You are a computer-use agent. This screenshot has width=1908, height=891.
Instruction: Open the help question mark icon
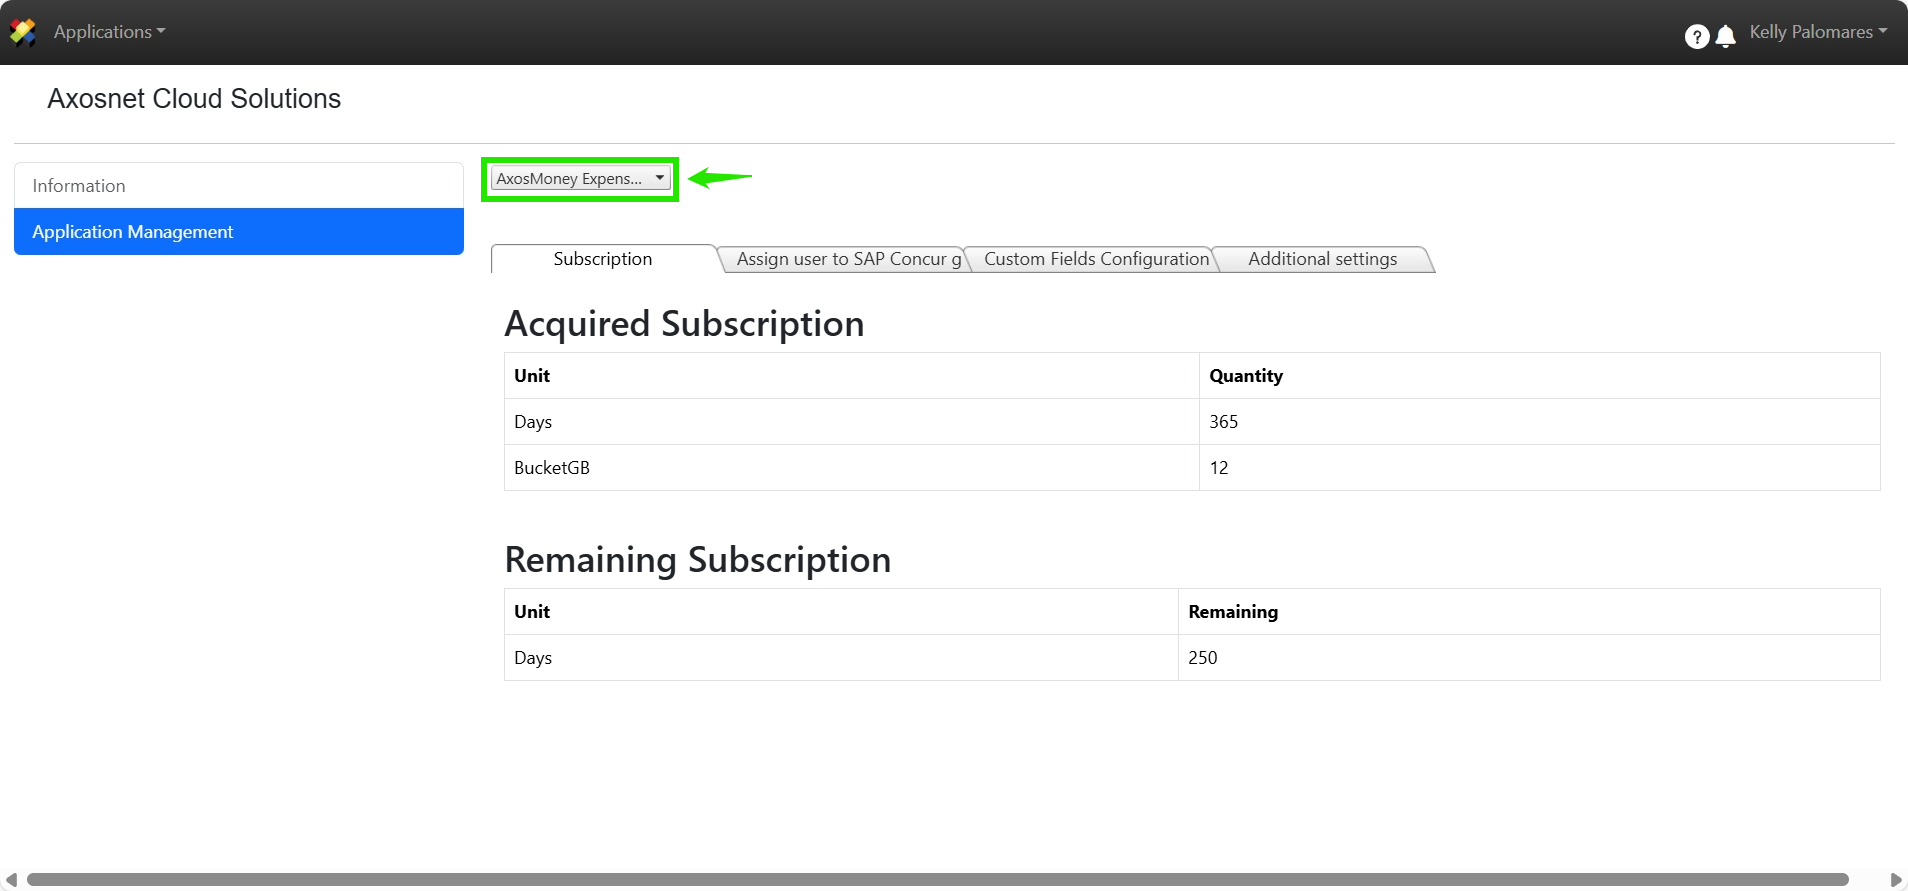(1696, 37)
